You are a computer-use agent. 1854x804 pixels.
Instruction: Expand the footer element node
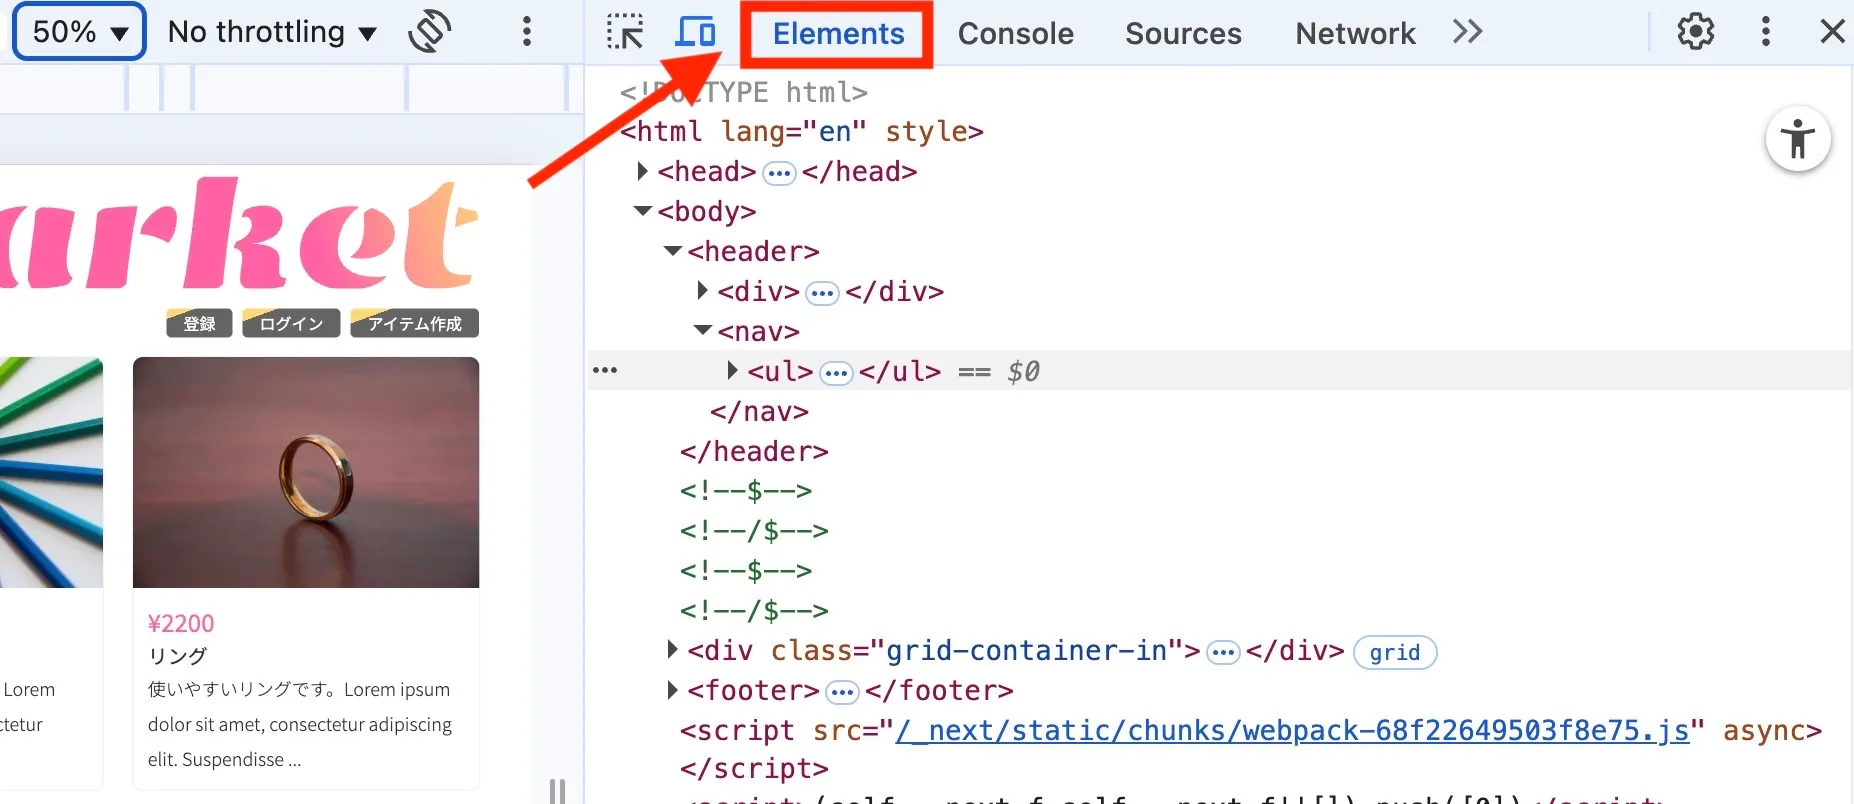click(673, 690)
